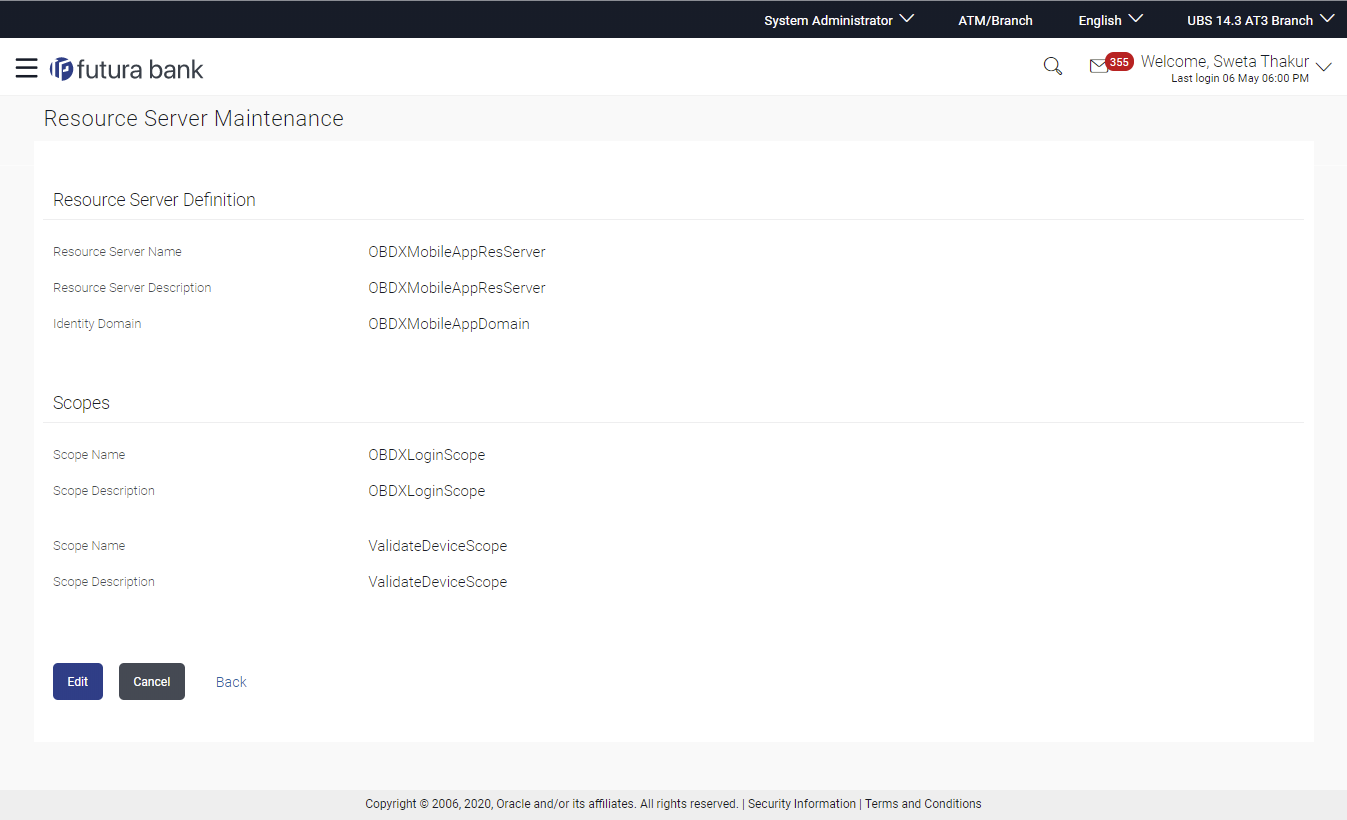1347x820 pixels.
Task: Click the Scopes section heading
Action: [x=81, y=403]
